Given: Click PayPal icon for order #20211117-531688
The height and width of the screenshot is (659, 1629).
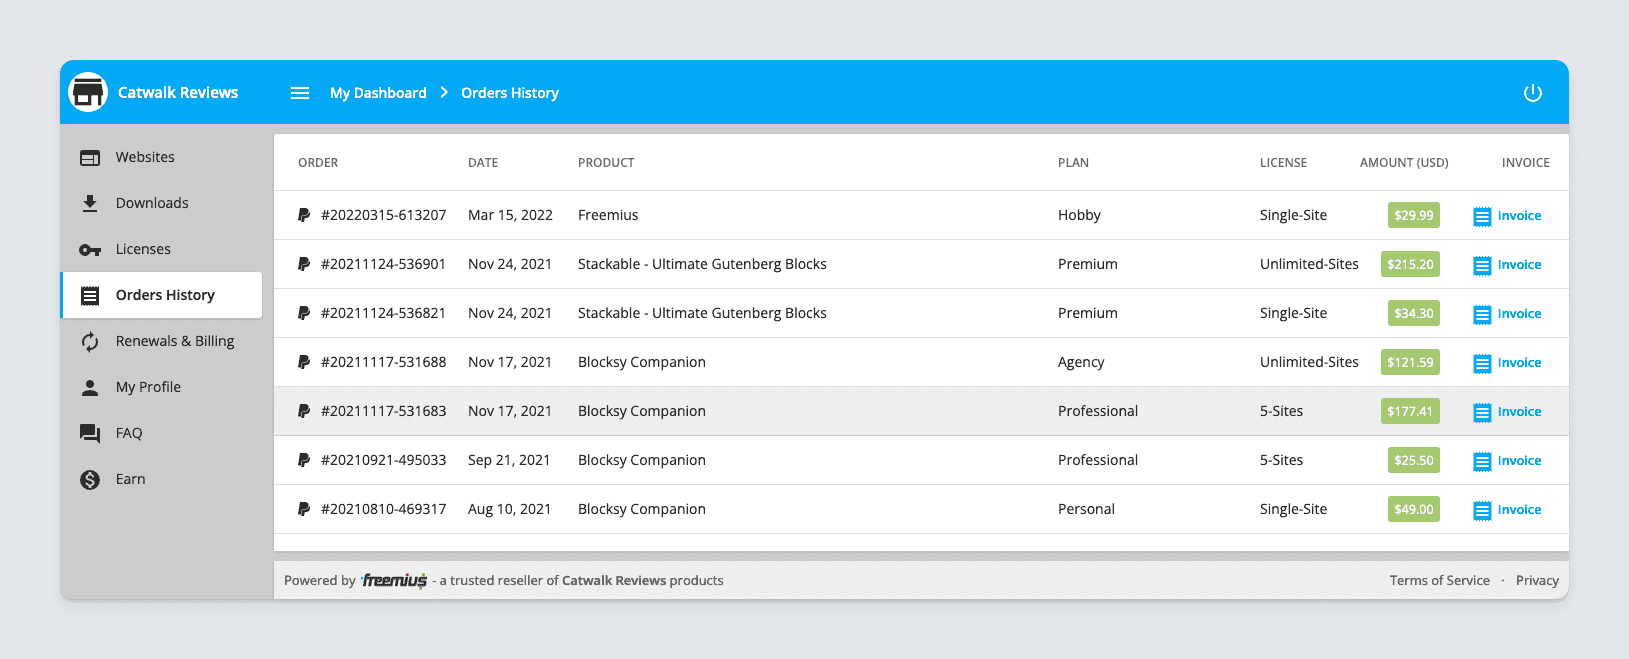Looking at the screenshot, I should click(304, 362).
